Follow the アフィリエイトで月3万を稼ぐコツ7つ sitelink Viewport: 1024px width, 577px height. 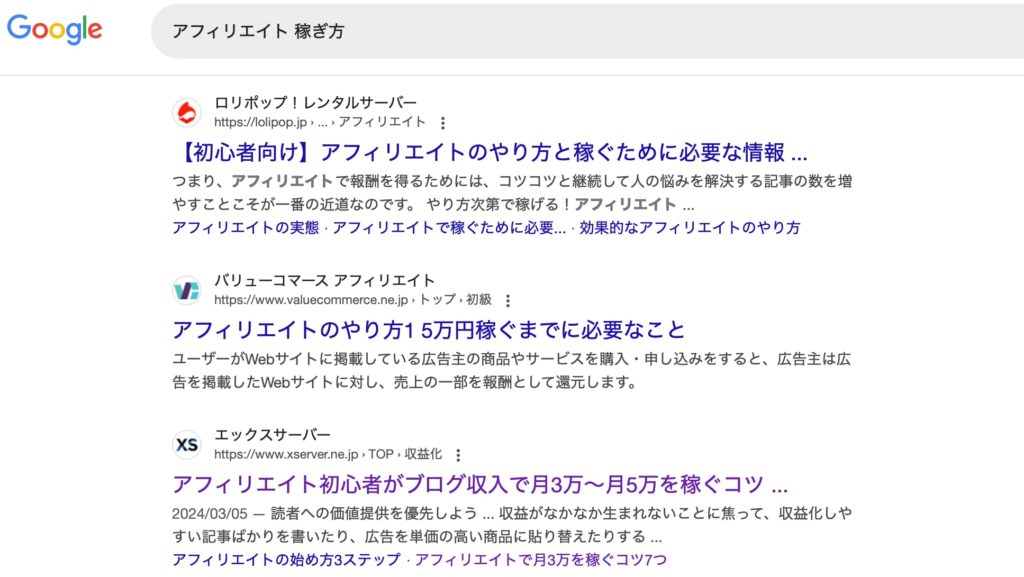(x=541, y=559)
